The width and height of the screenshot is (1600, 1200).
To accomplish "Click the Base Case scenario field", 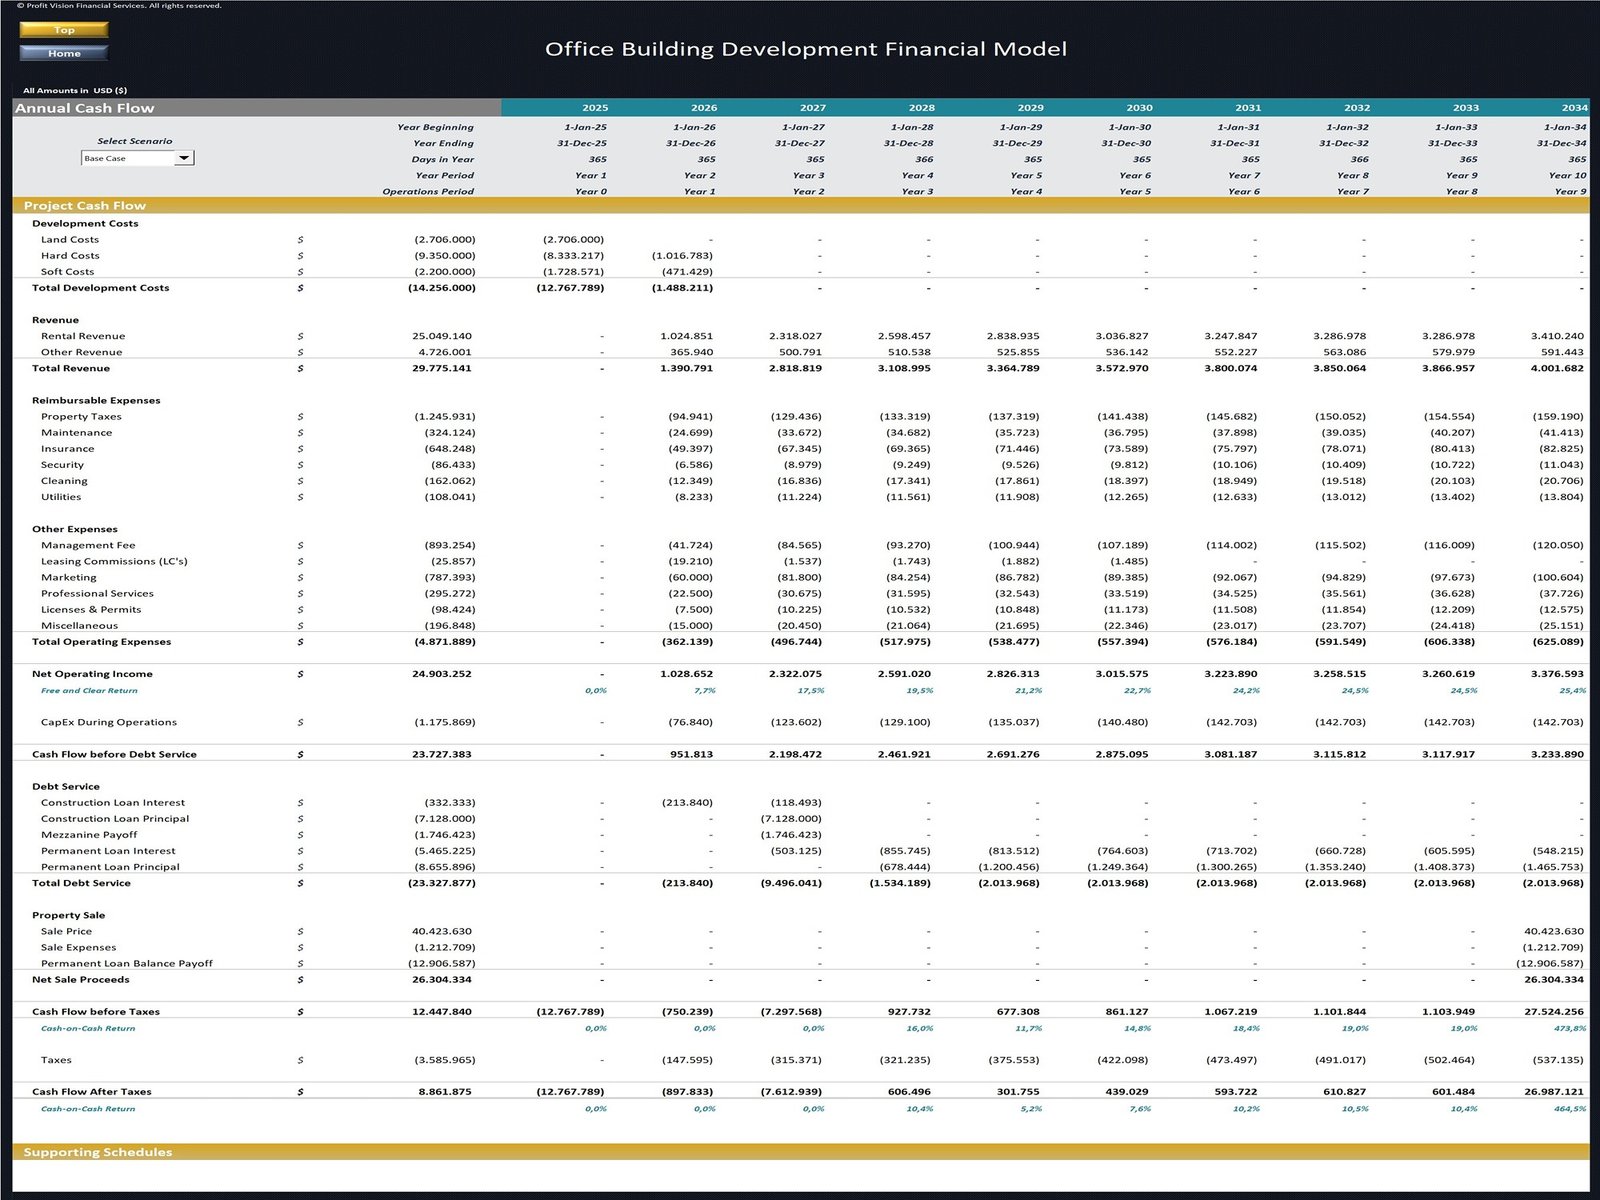I will click(127, 158).
